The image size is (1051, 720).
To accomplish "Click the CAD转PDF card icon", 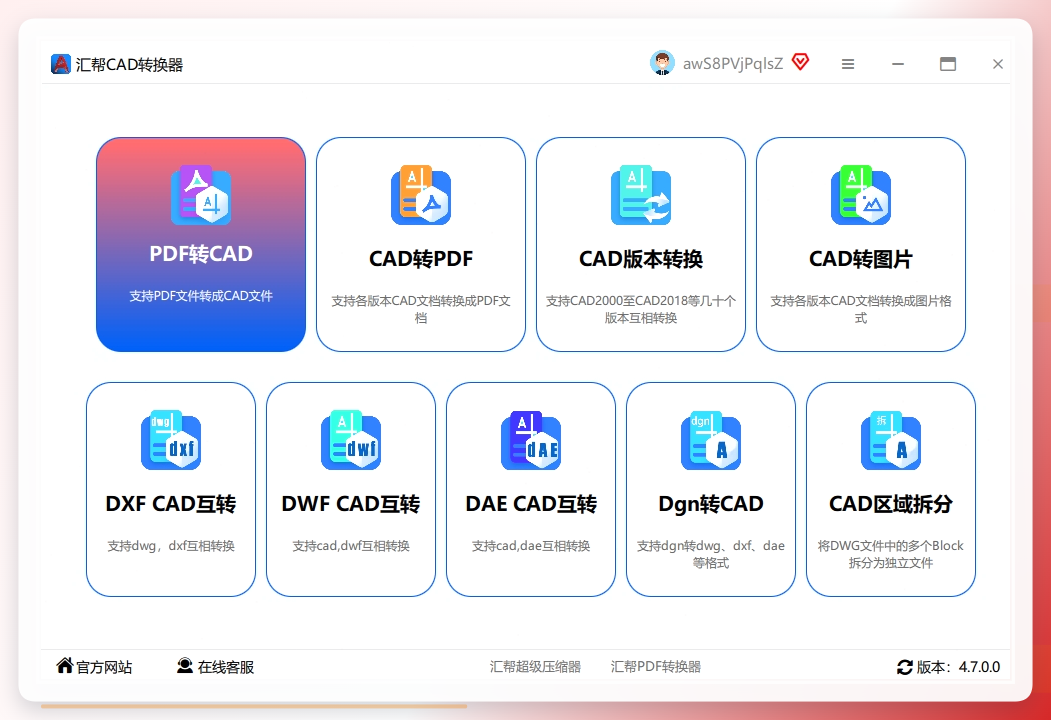I will tap(421, 195).
